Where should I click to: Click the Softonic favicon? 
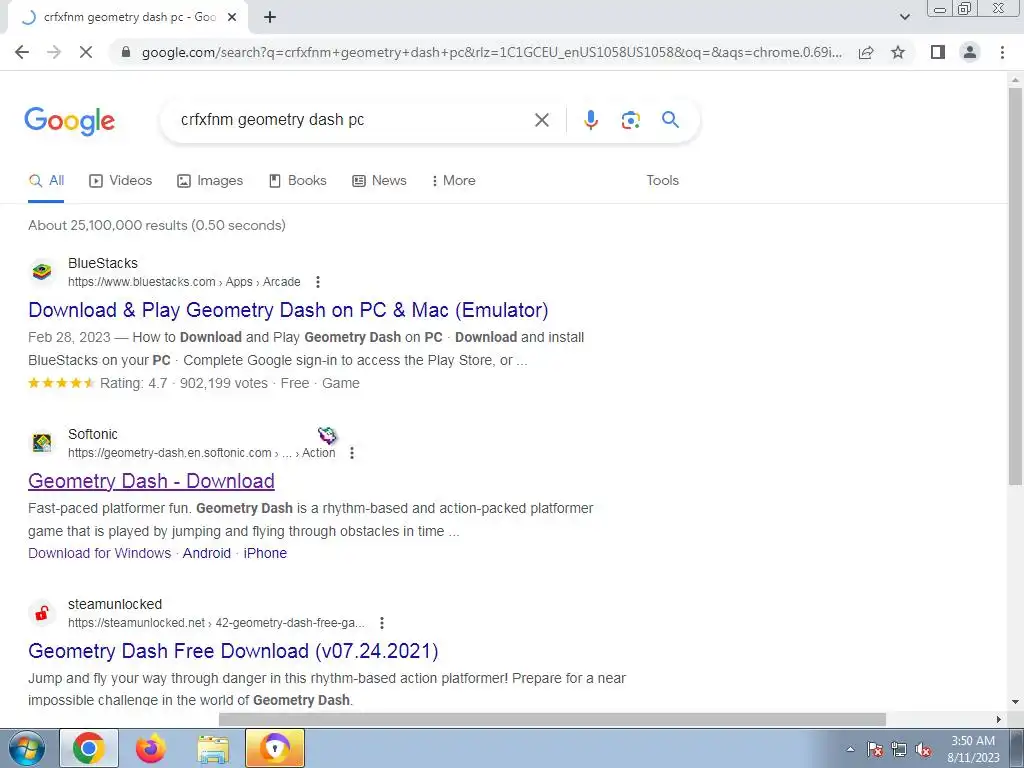click(x=42, y=442)
